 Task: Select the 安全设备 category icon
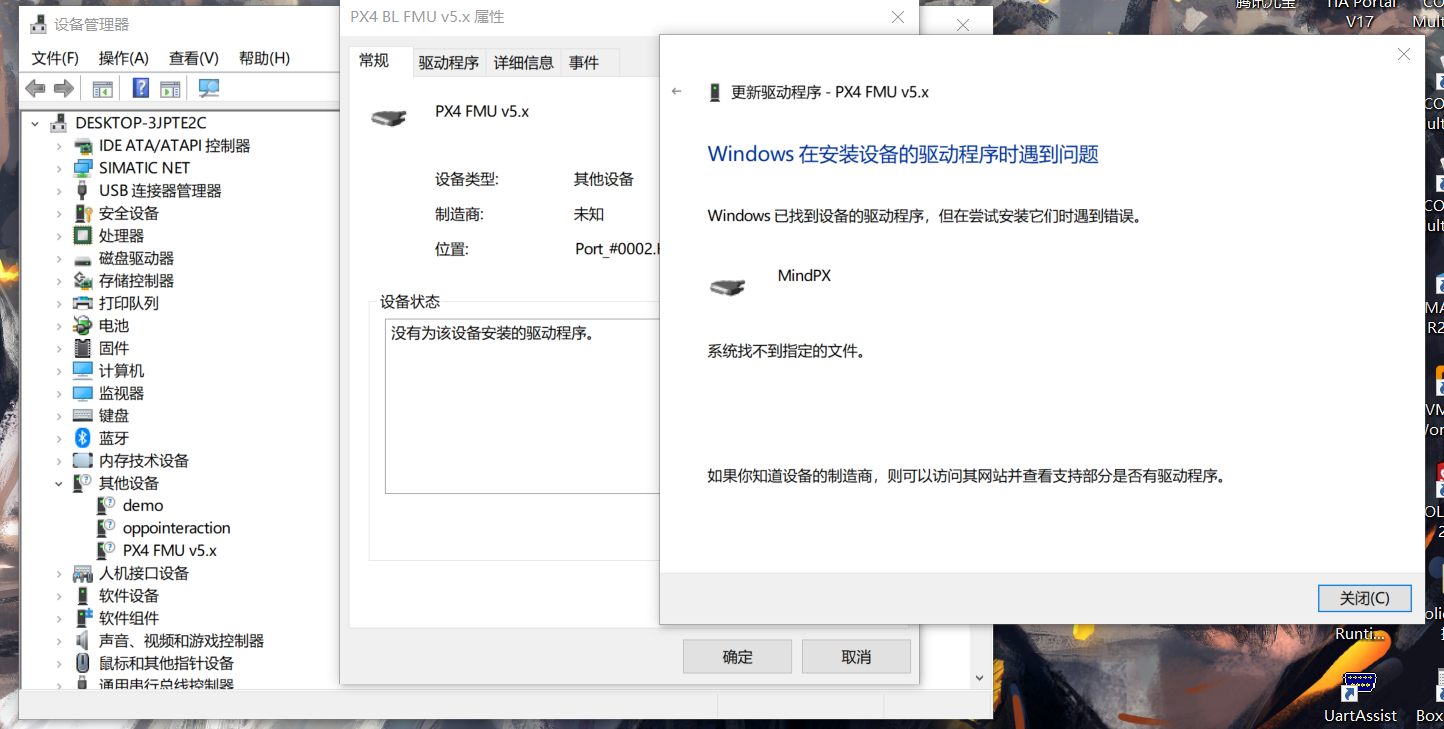(x=83, y=213)
